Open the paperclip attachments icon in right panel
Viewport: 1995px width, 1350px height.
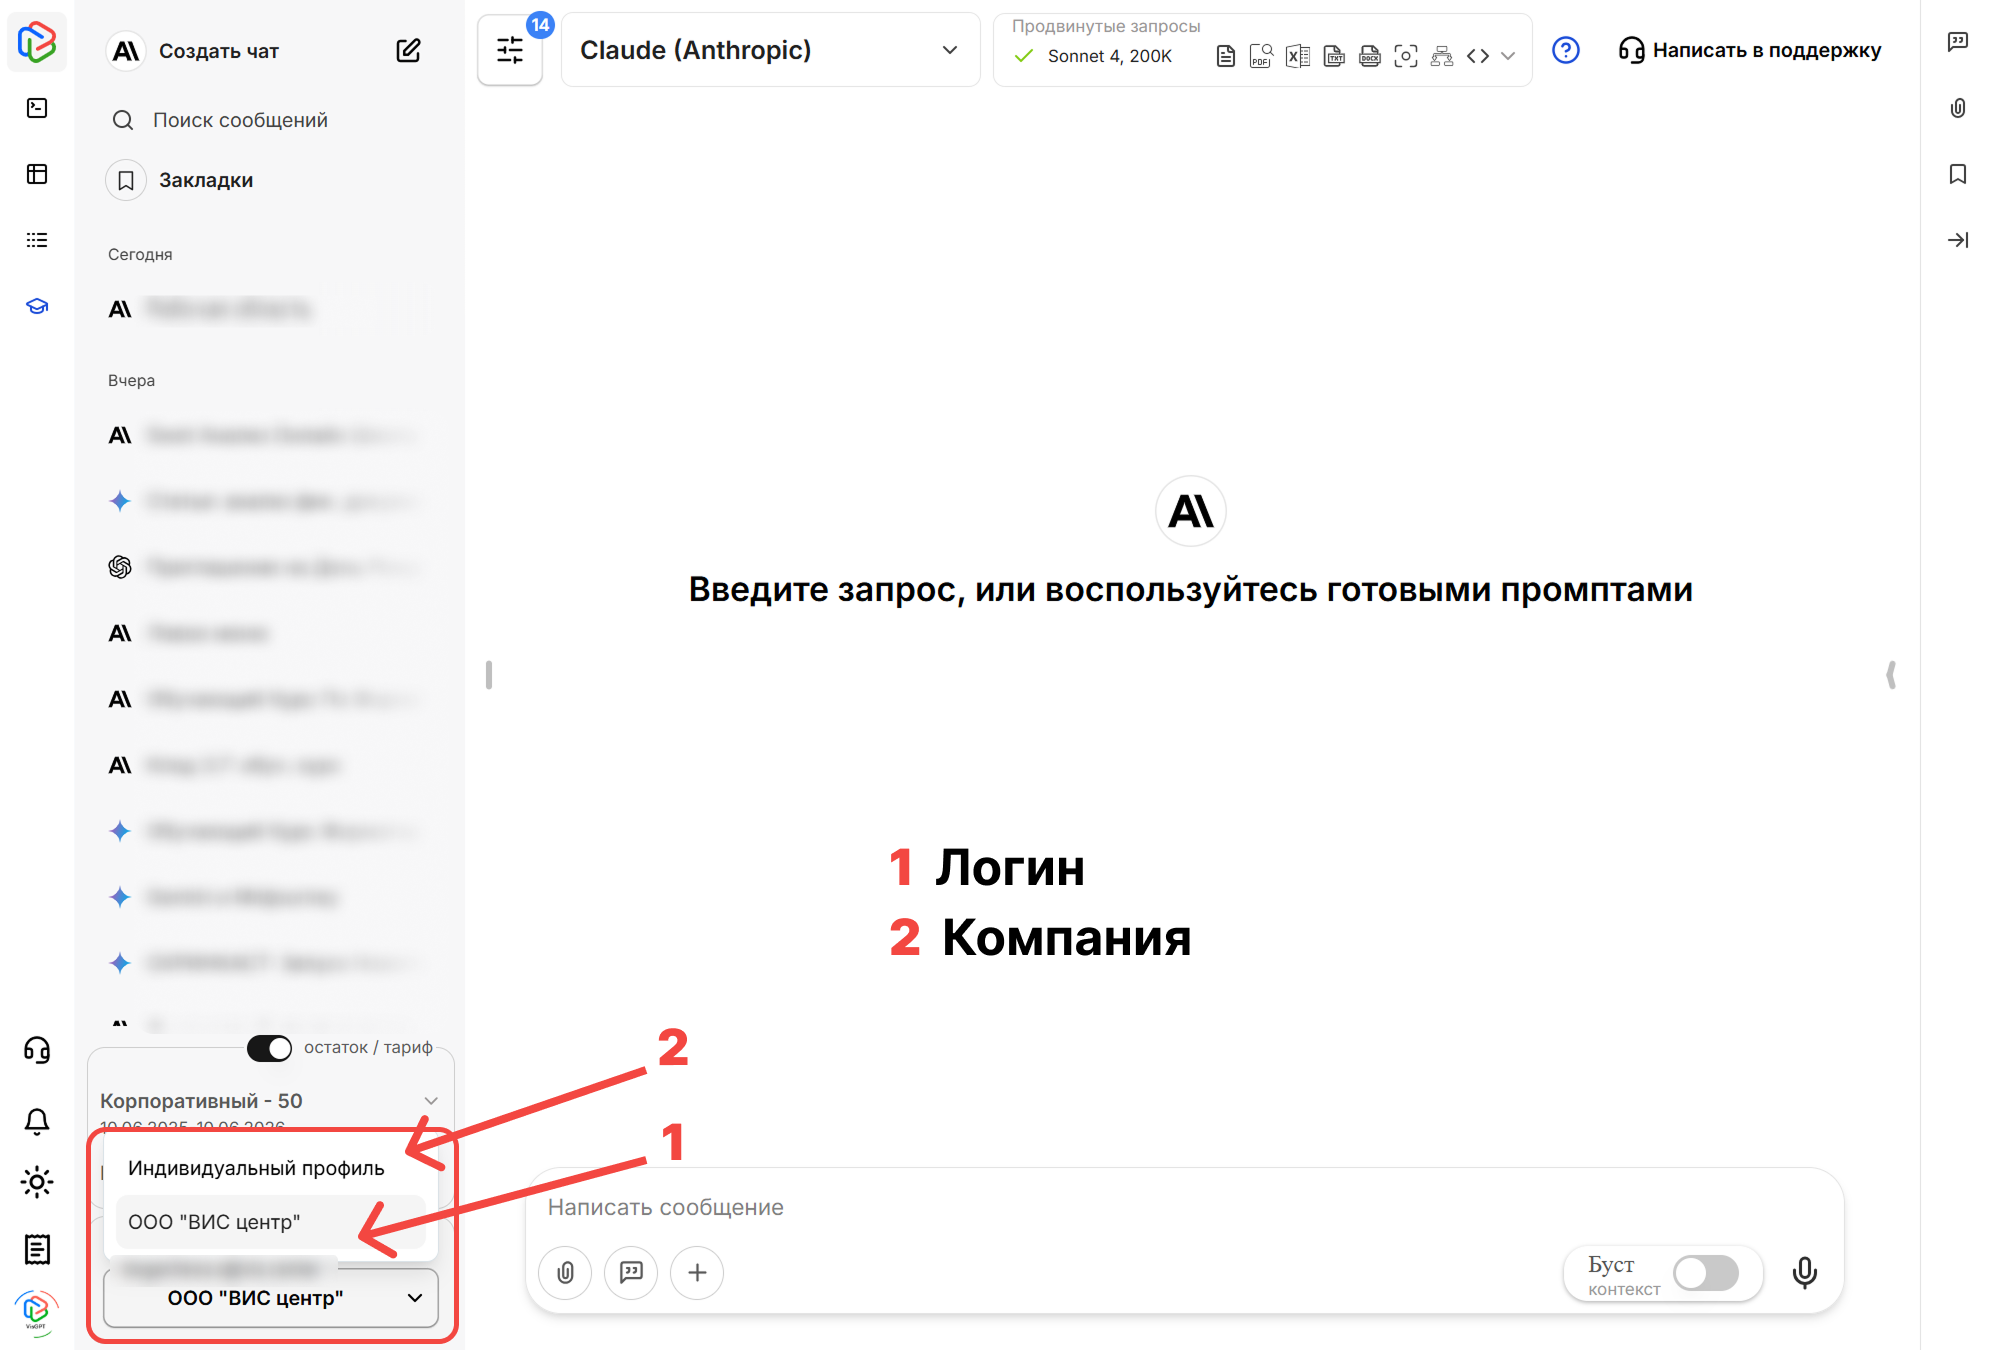[1958, 108]
